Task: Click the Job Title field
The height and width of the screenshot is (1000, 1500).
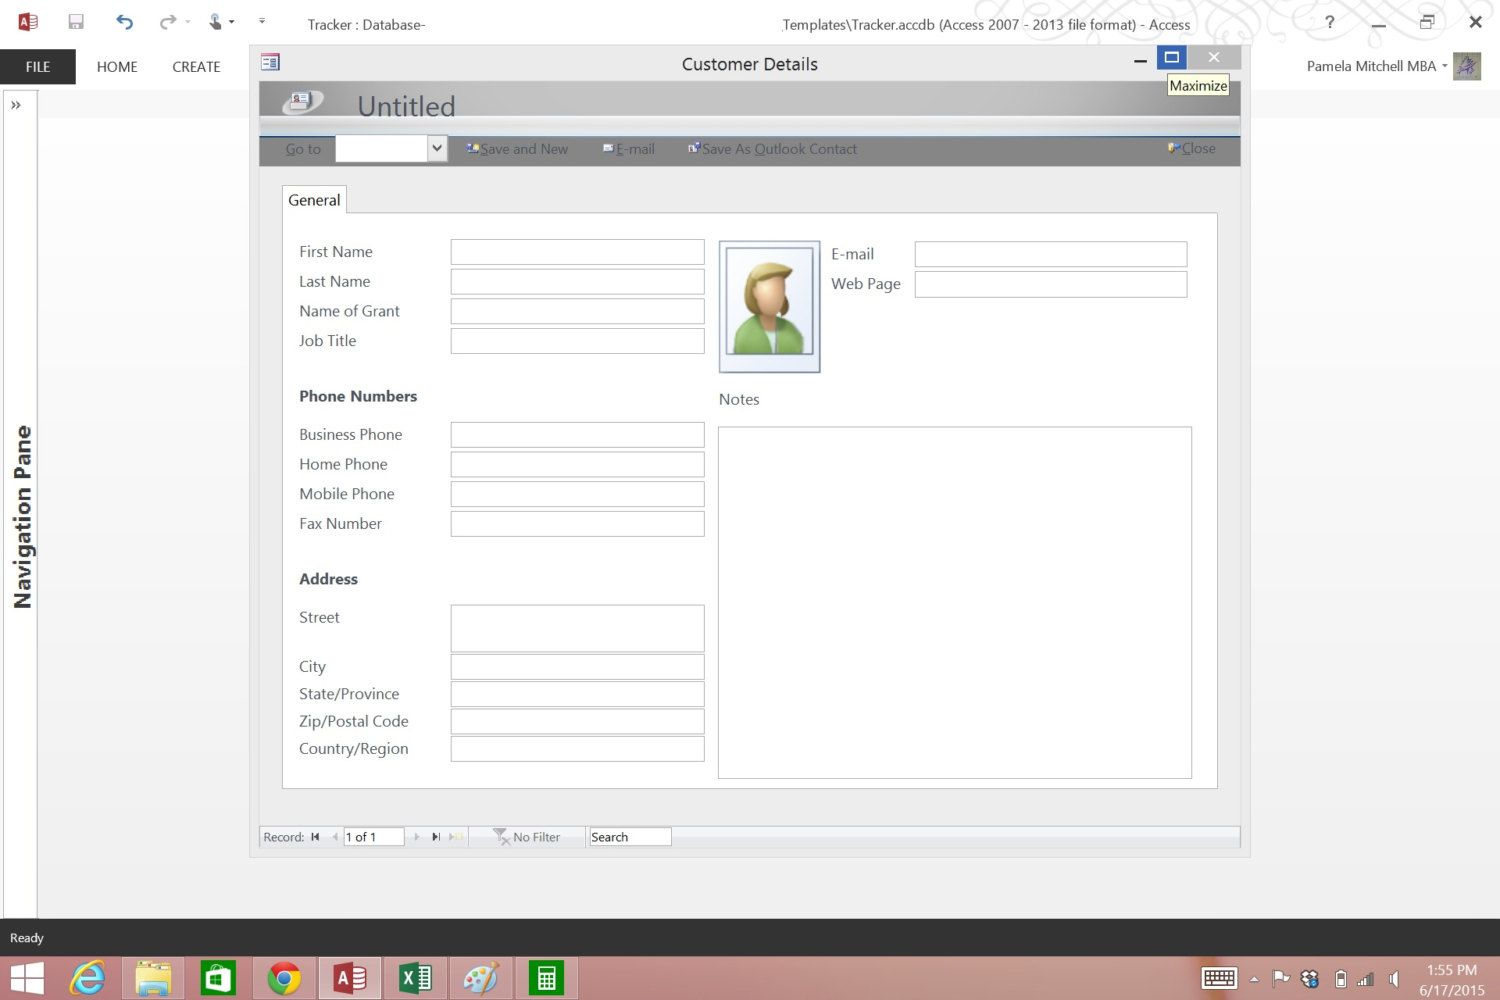Action: [577, 341]
